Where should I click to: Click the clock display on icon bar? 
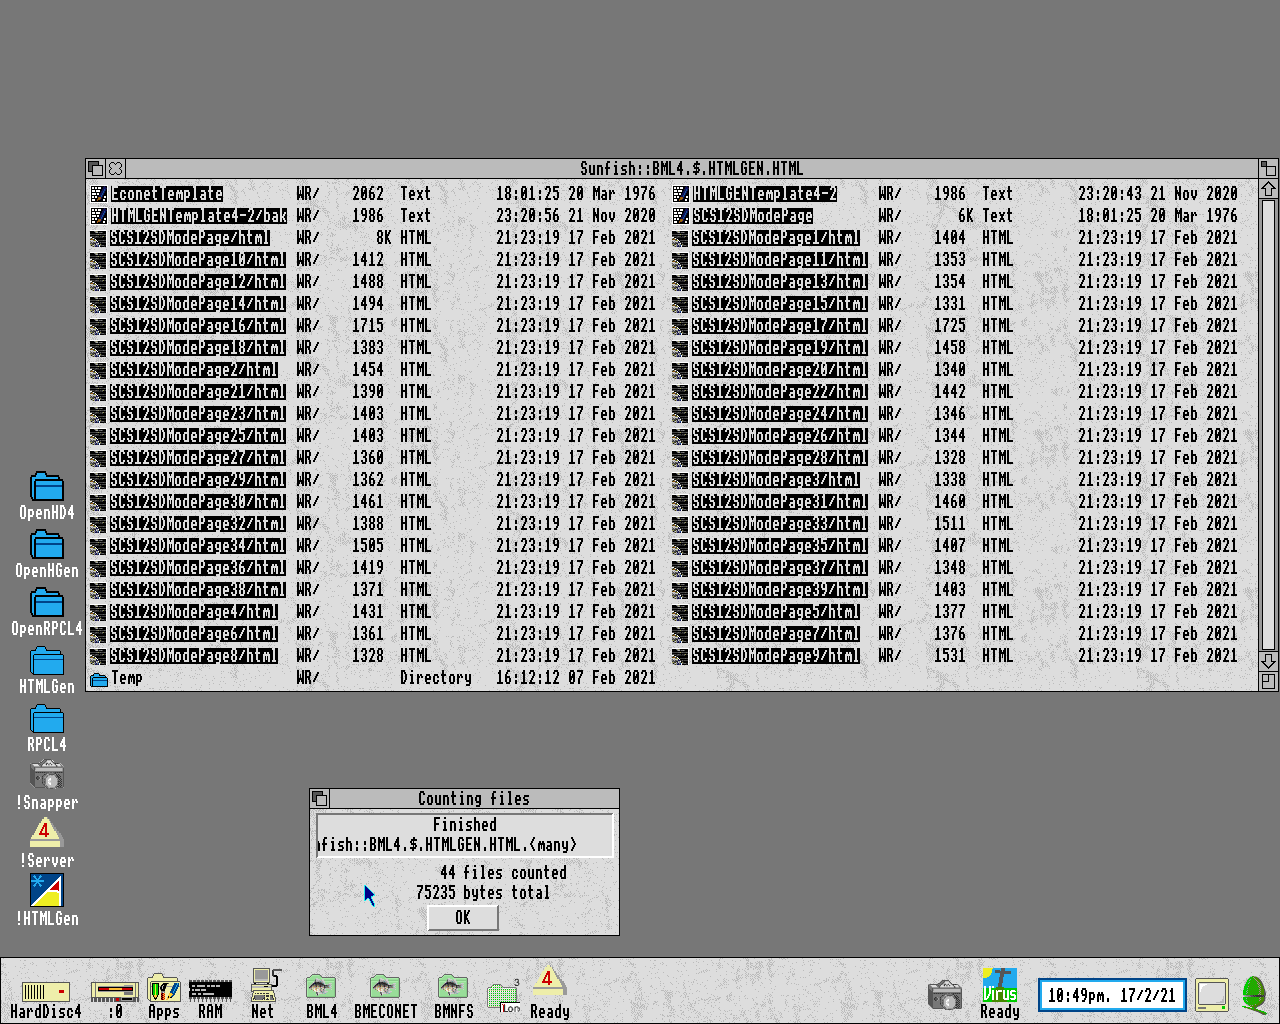point(1111,995)
